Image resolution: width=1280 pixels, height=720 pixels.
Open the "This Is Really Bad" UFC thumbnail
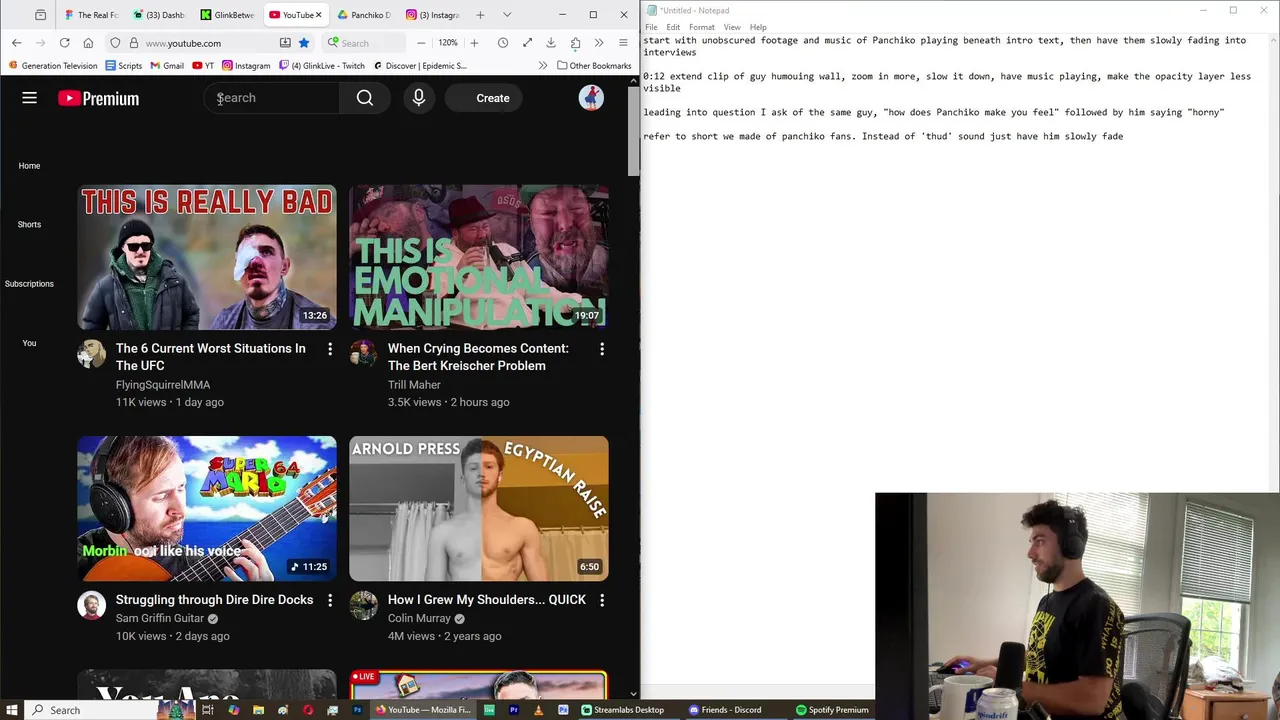tap(207, 257)
